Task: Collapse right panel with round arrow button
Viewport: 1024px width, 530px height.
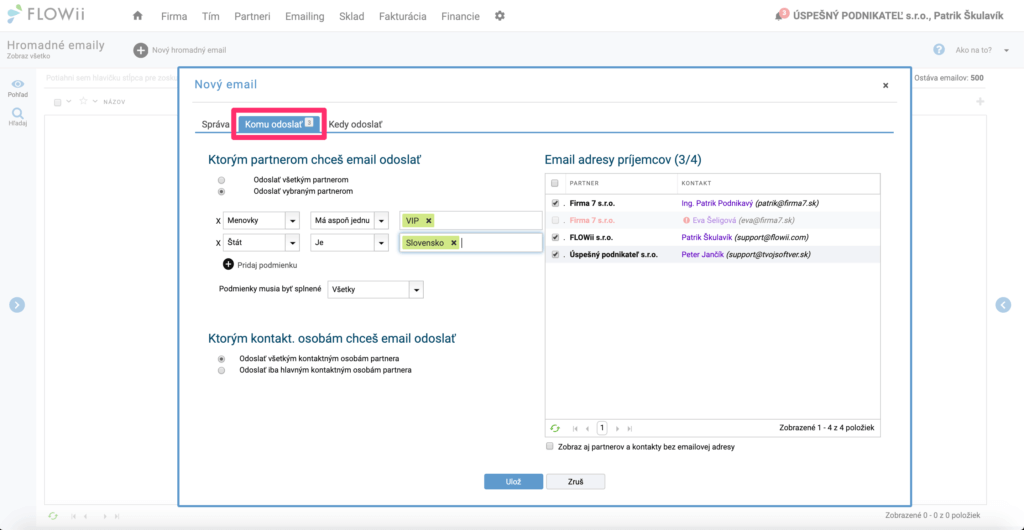Action: coord(1003,304)
